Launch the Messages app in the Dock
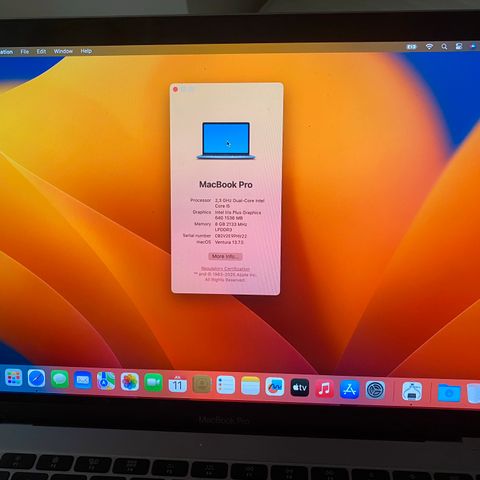 click(60, 379)
